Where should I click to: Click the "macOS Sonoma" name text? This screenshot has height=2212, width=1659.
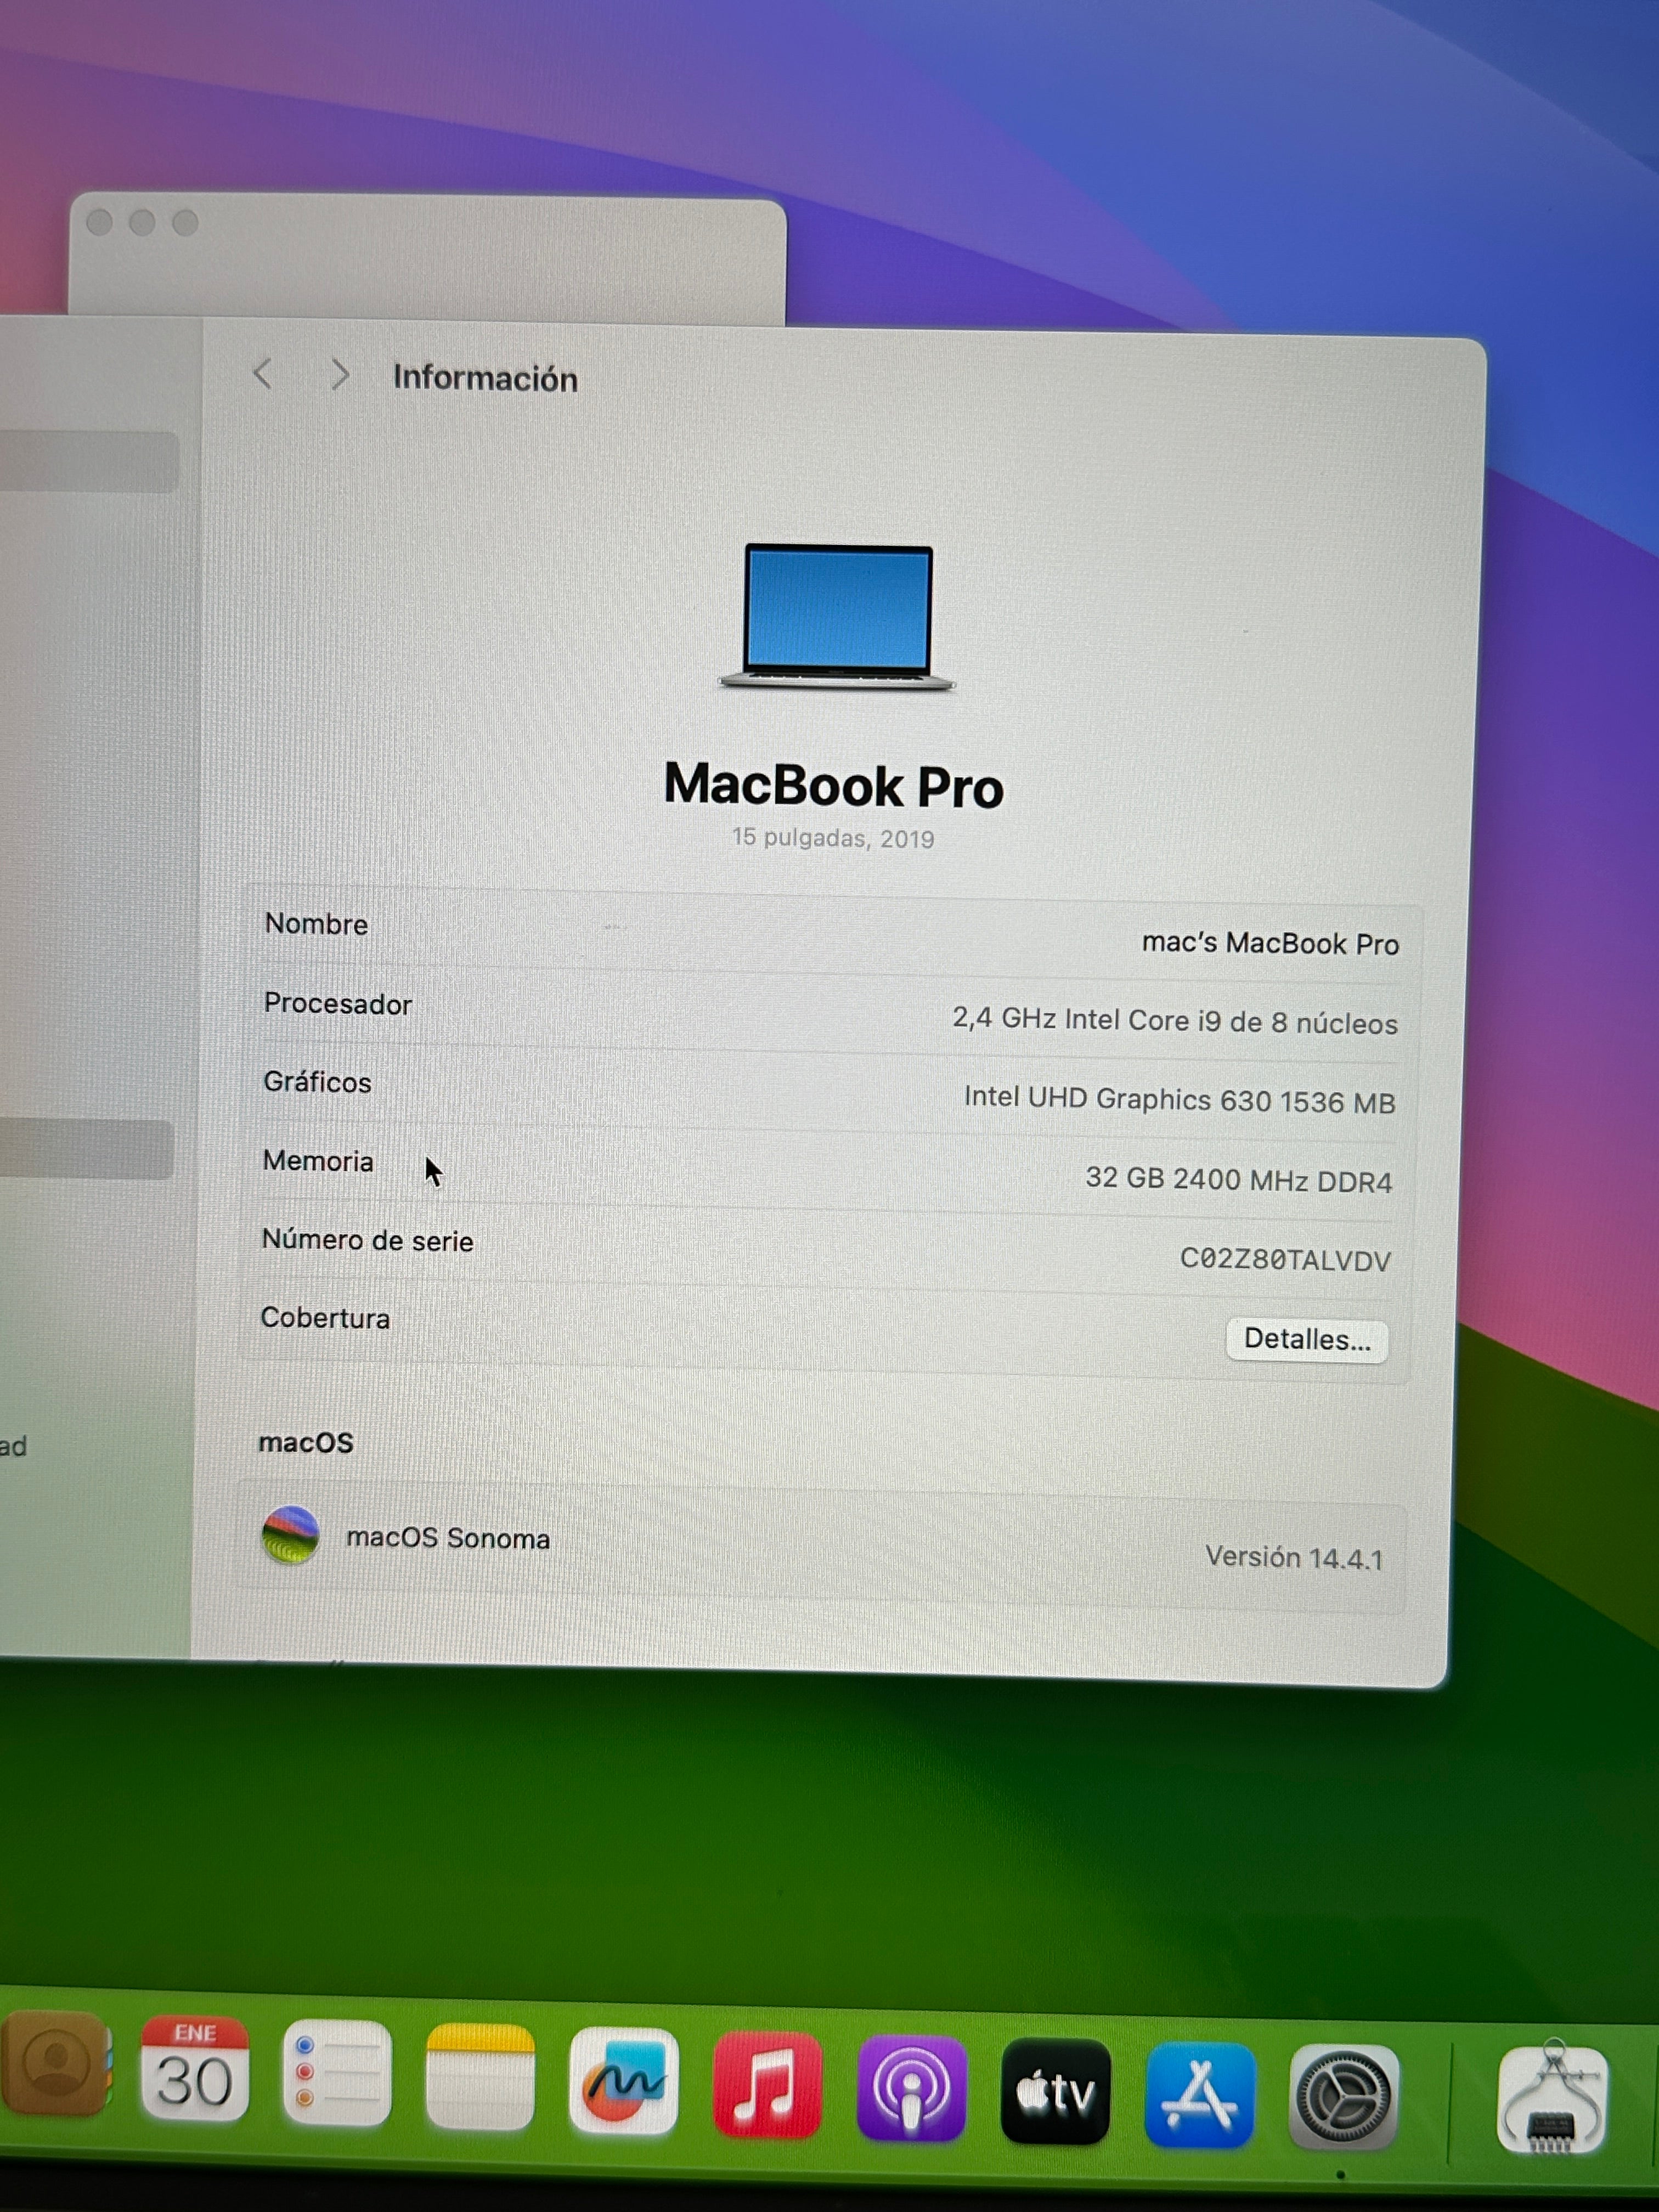pos(448,1537)
